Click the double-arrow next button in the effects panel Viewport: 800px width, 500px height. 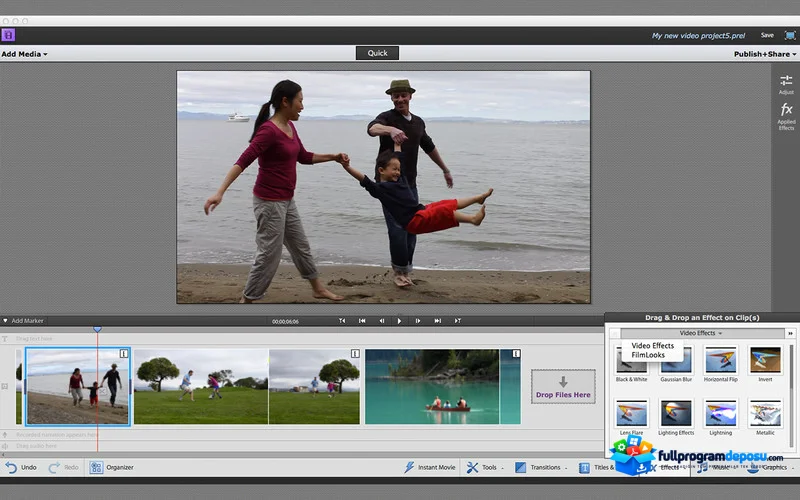click(x=790, y=333)
